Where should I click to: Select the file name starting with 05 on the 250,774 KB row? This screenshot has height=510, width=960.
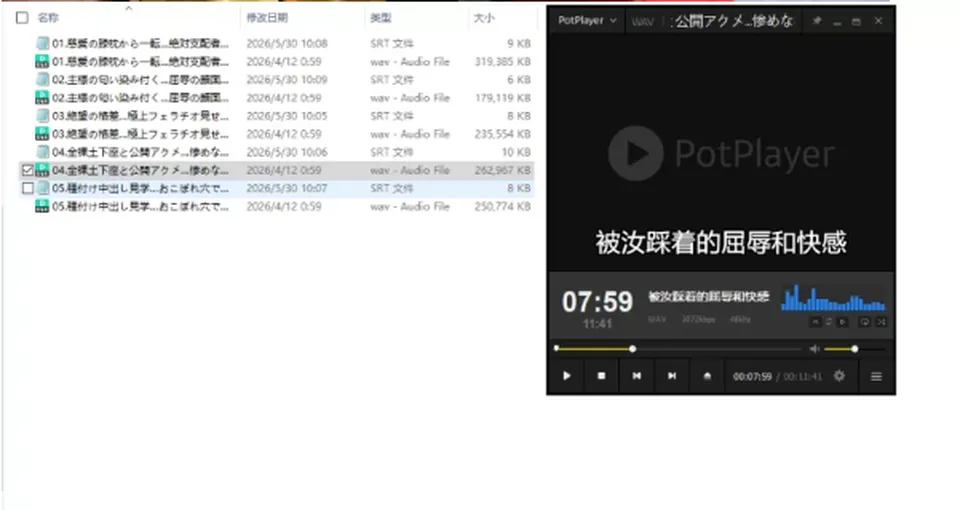click(x=140, y=206)
